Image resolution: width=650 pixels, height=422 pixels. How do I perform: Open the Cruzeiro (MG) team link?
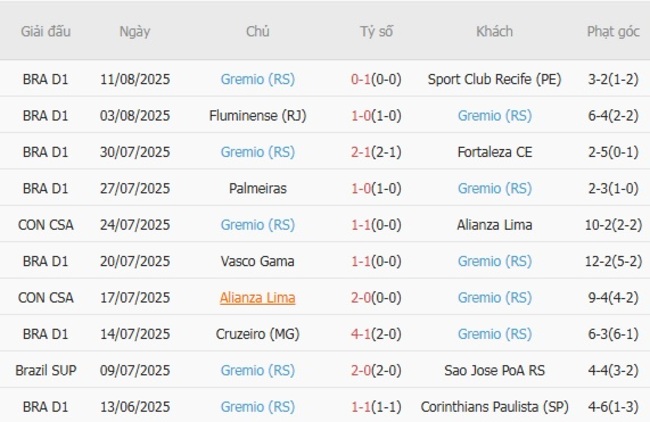point(257,334)
